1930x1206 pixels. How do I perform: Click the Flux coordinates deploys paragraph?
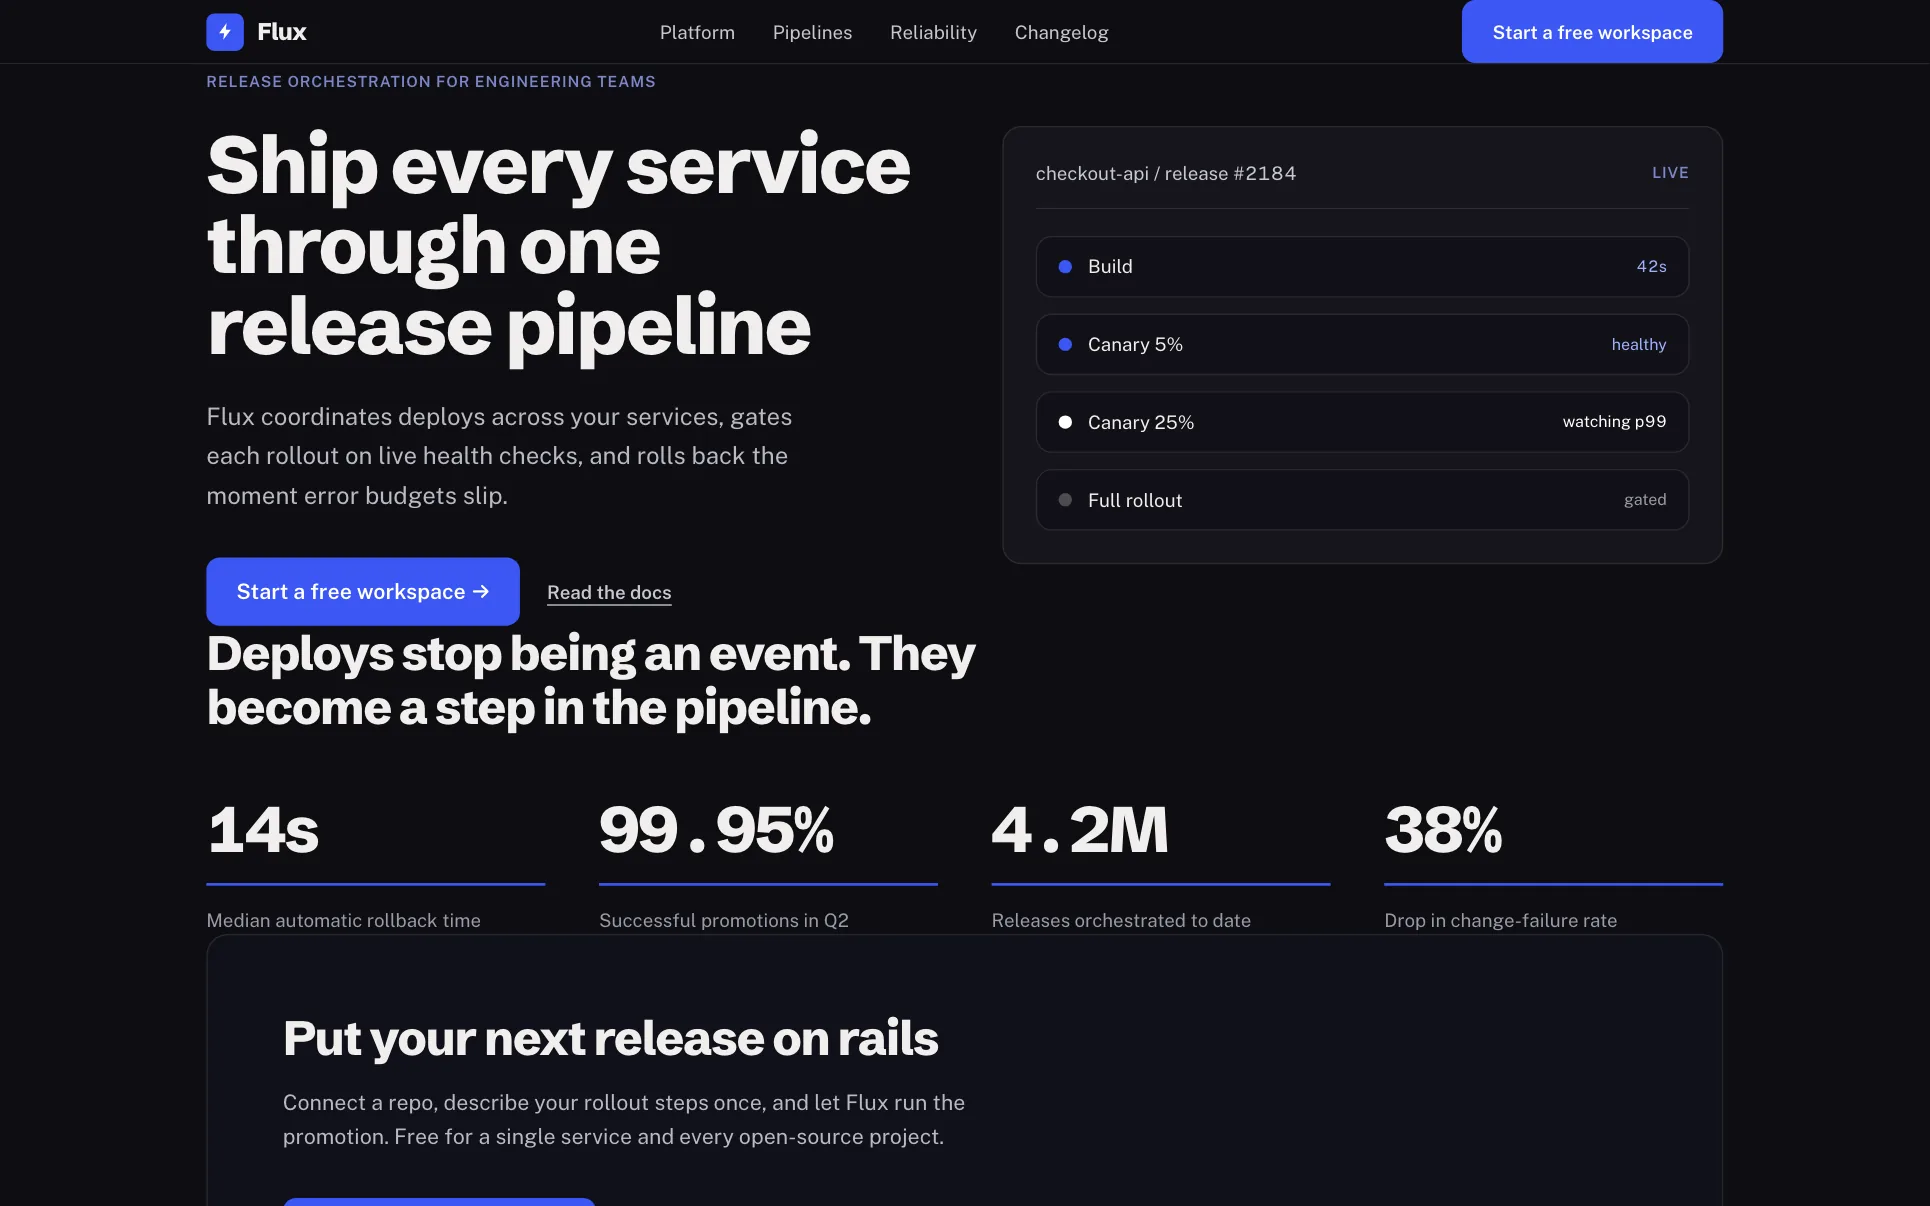pos(499,456)
